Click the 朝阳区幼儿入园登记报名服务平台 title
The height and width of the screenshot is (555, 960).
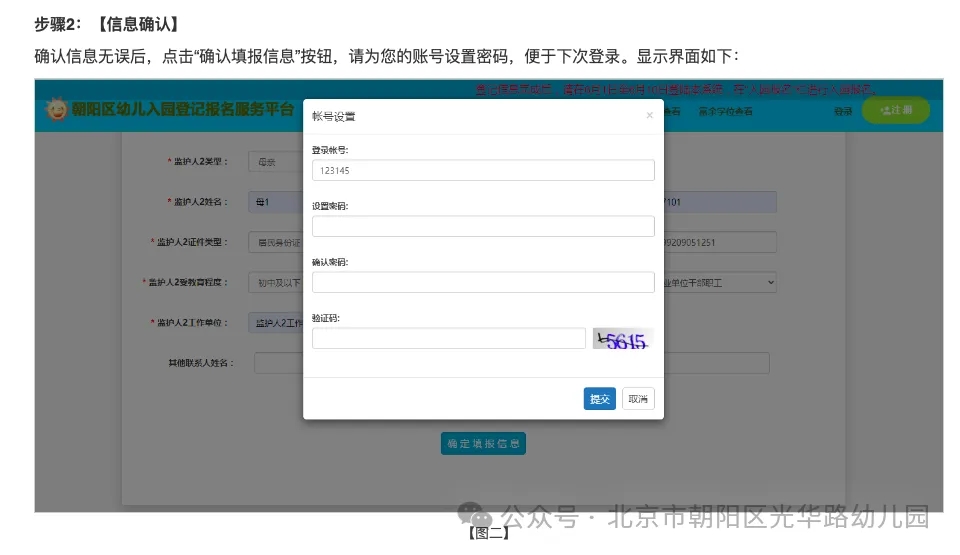point(183,109)
